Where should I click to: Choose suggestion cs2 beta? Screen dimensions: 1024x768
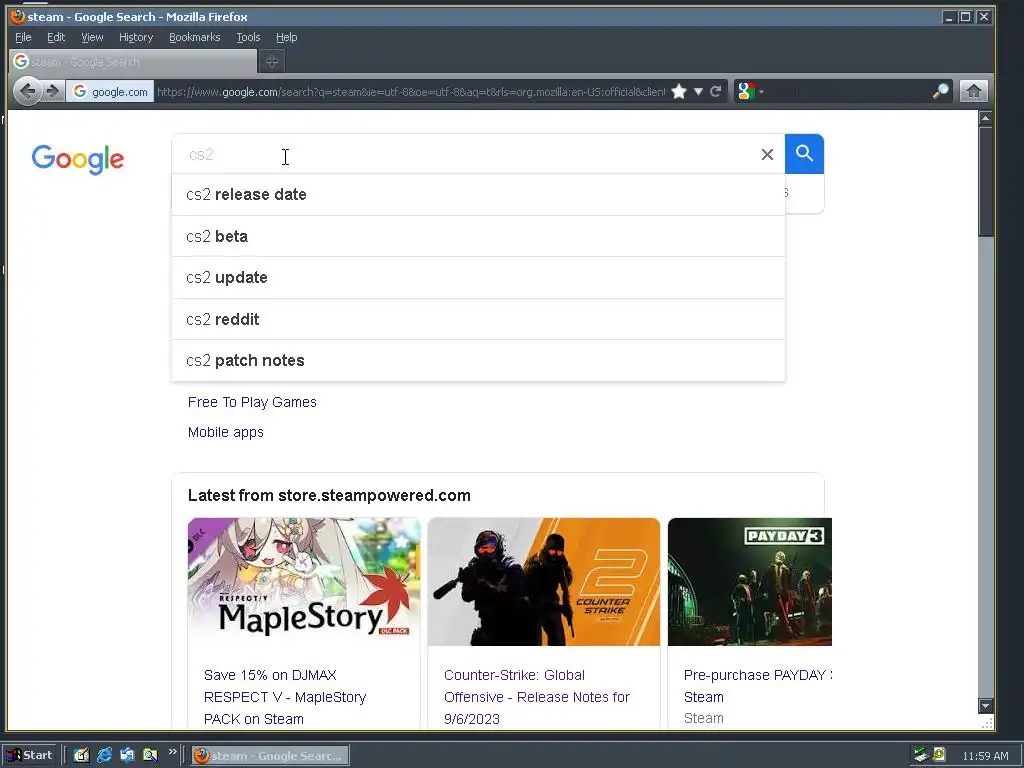pos(478,236)
